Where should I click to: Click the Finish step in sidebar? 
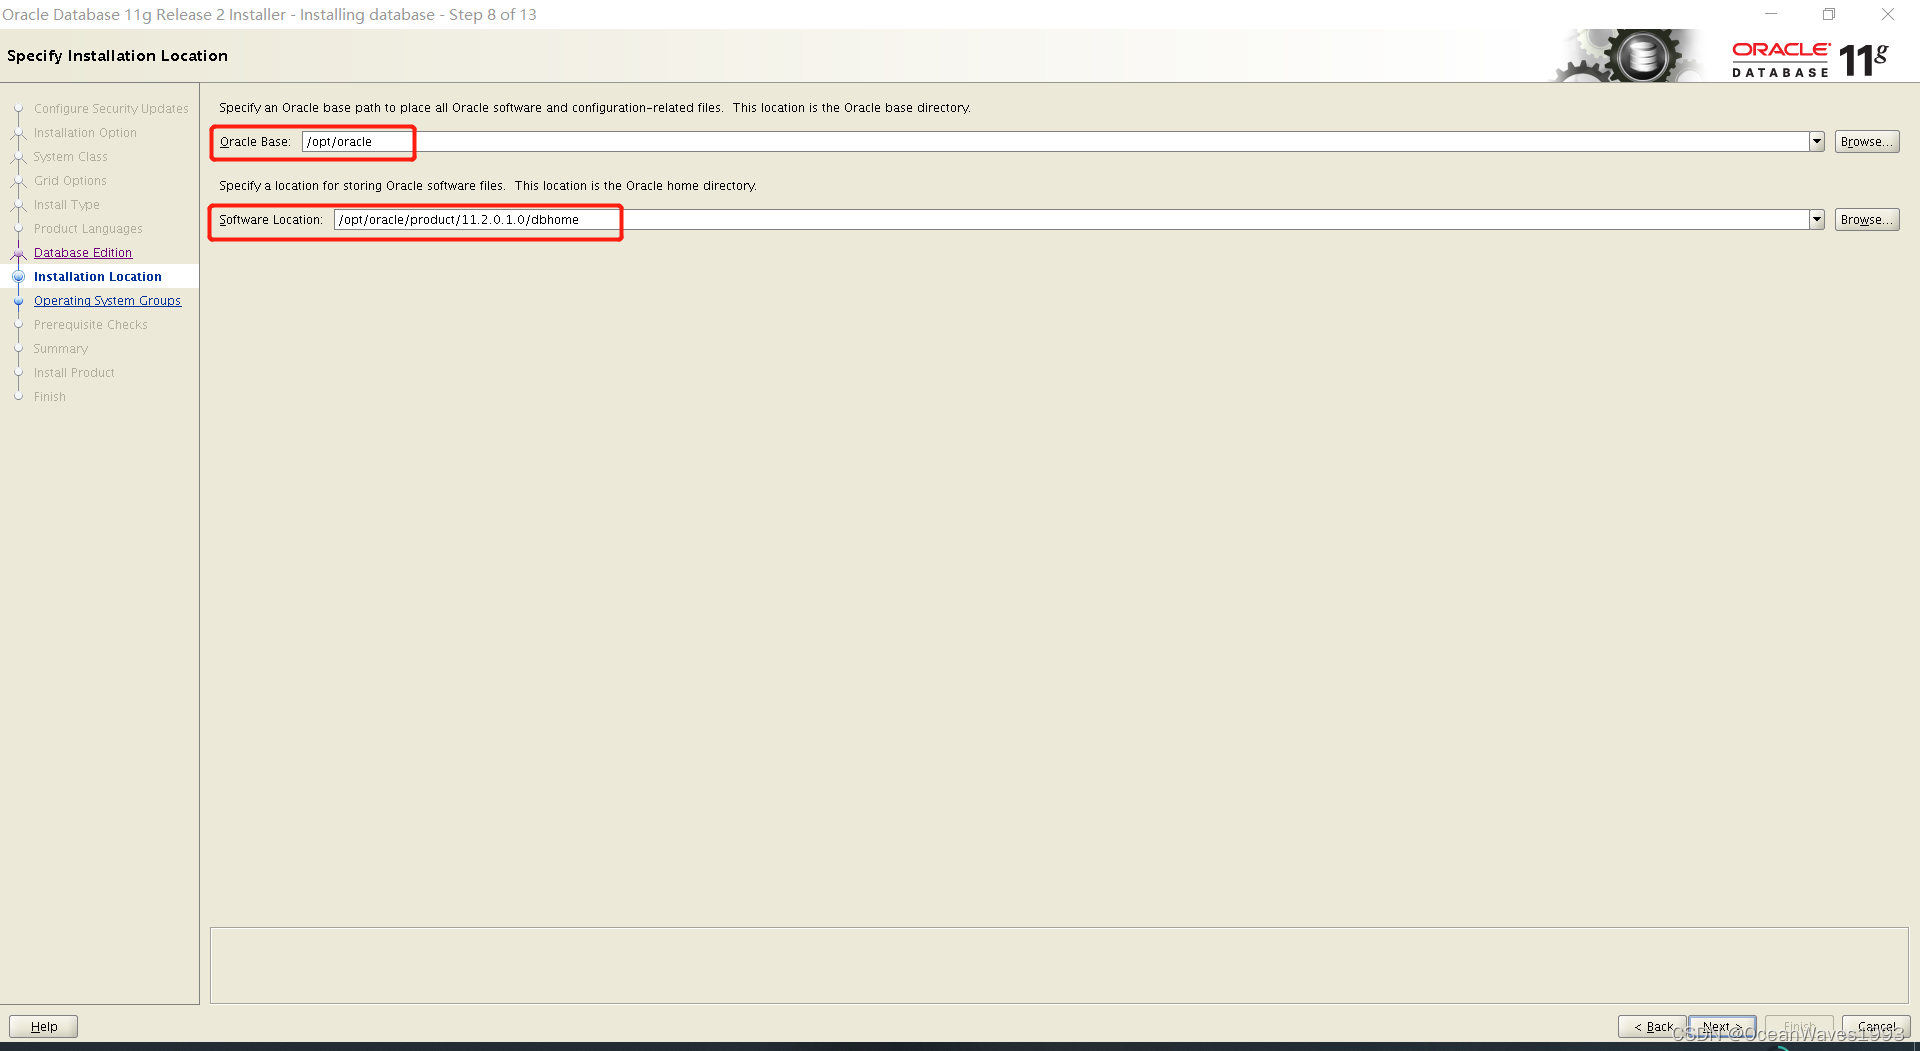49,397
